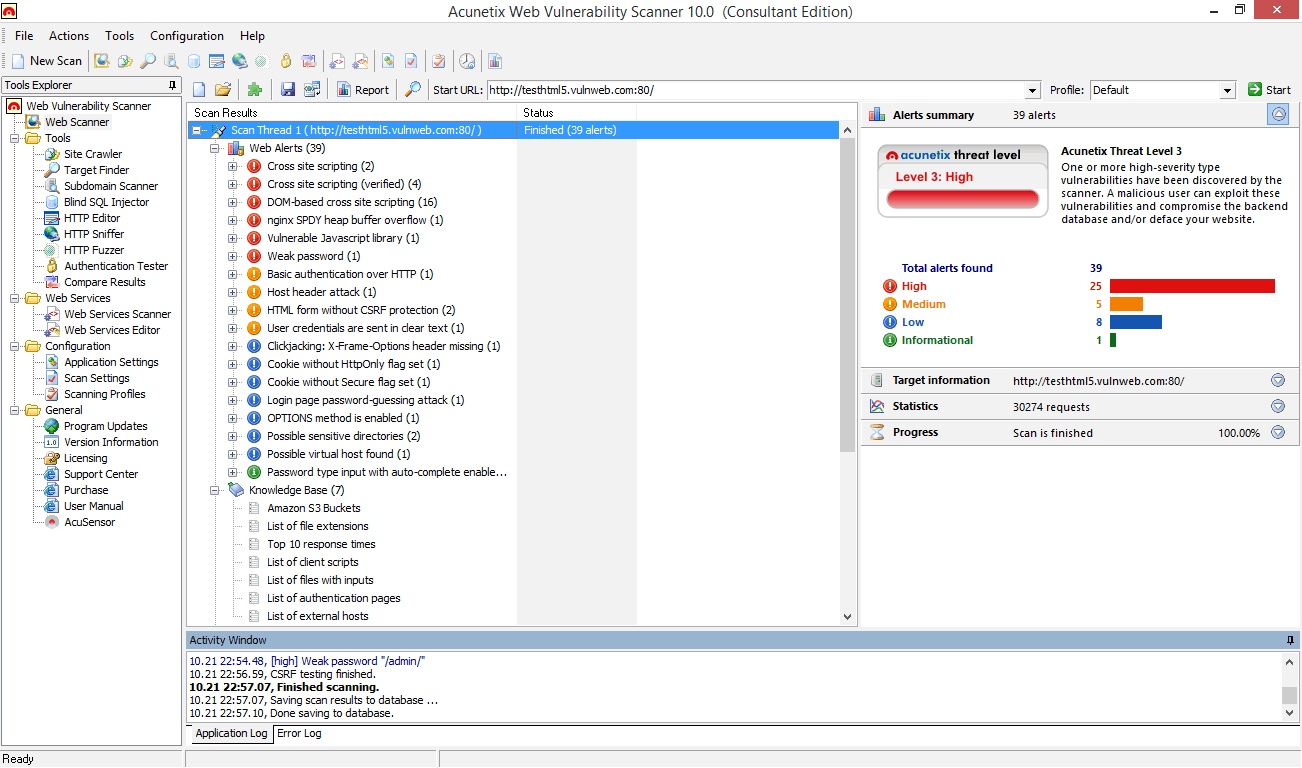Expand the Statistics section
Screen dimensions: 1302x768
tap(1278, 406)
